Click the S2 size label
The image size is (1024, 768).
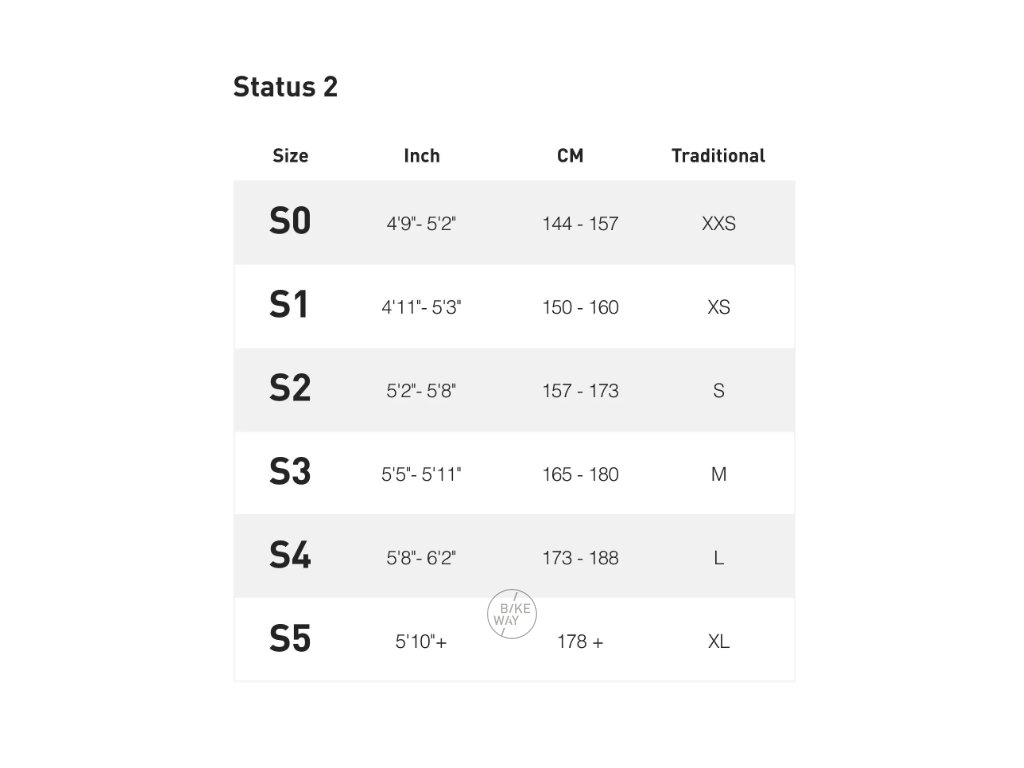pyautogui.click(x=290, y=389)
